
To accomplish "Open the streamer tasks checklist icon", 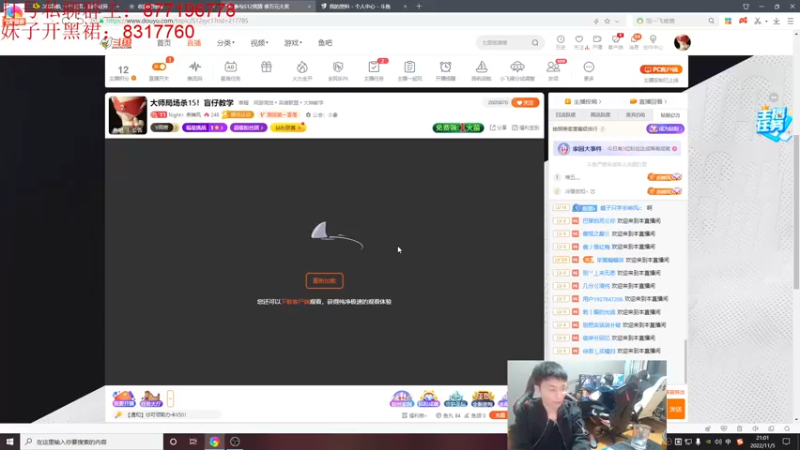I will pos(373,67).
